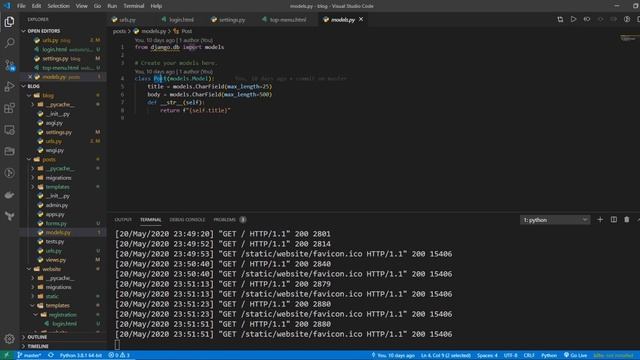
Task: Open the Manage settings gear
Action: coord(9,338)
